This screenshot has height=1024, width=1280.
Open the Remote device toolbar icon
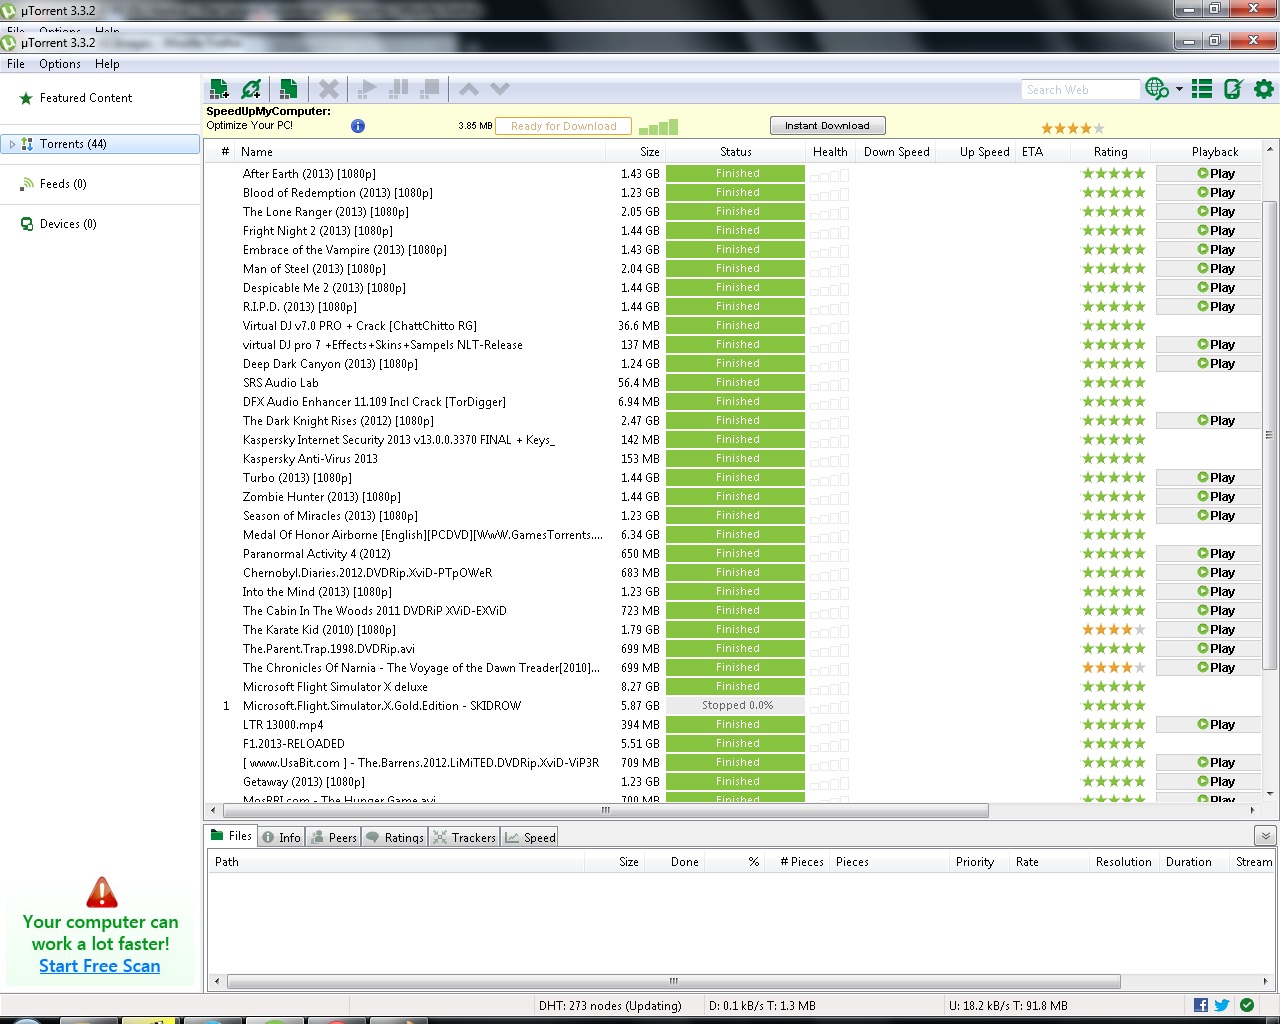click(1233, 89)
